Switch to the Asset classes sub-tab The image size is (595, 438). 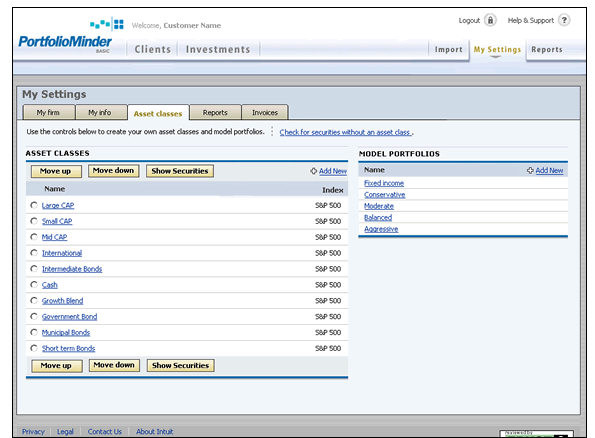coord(158,113)
